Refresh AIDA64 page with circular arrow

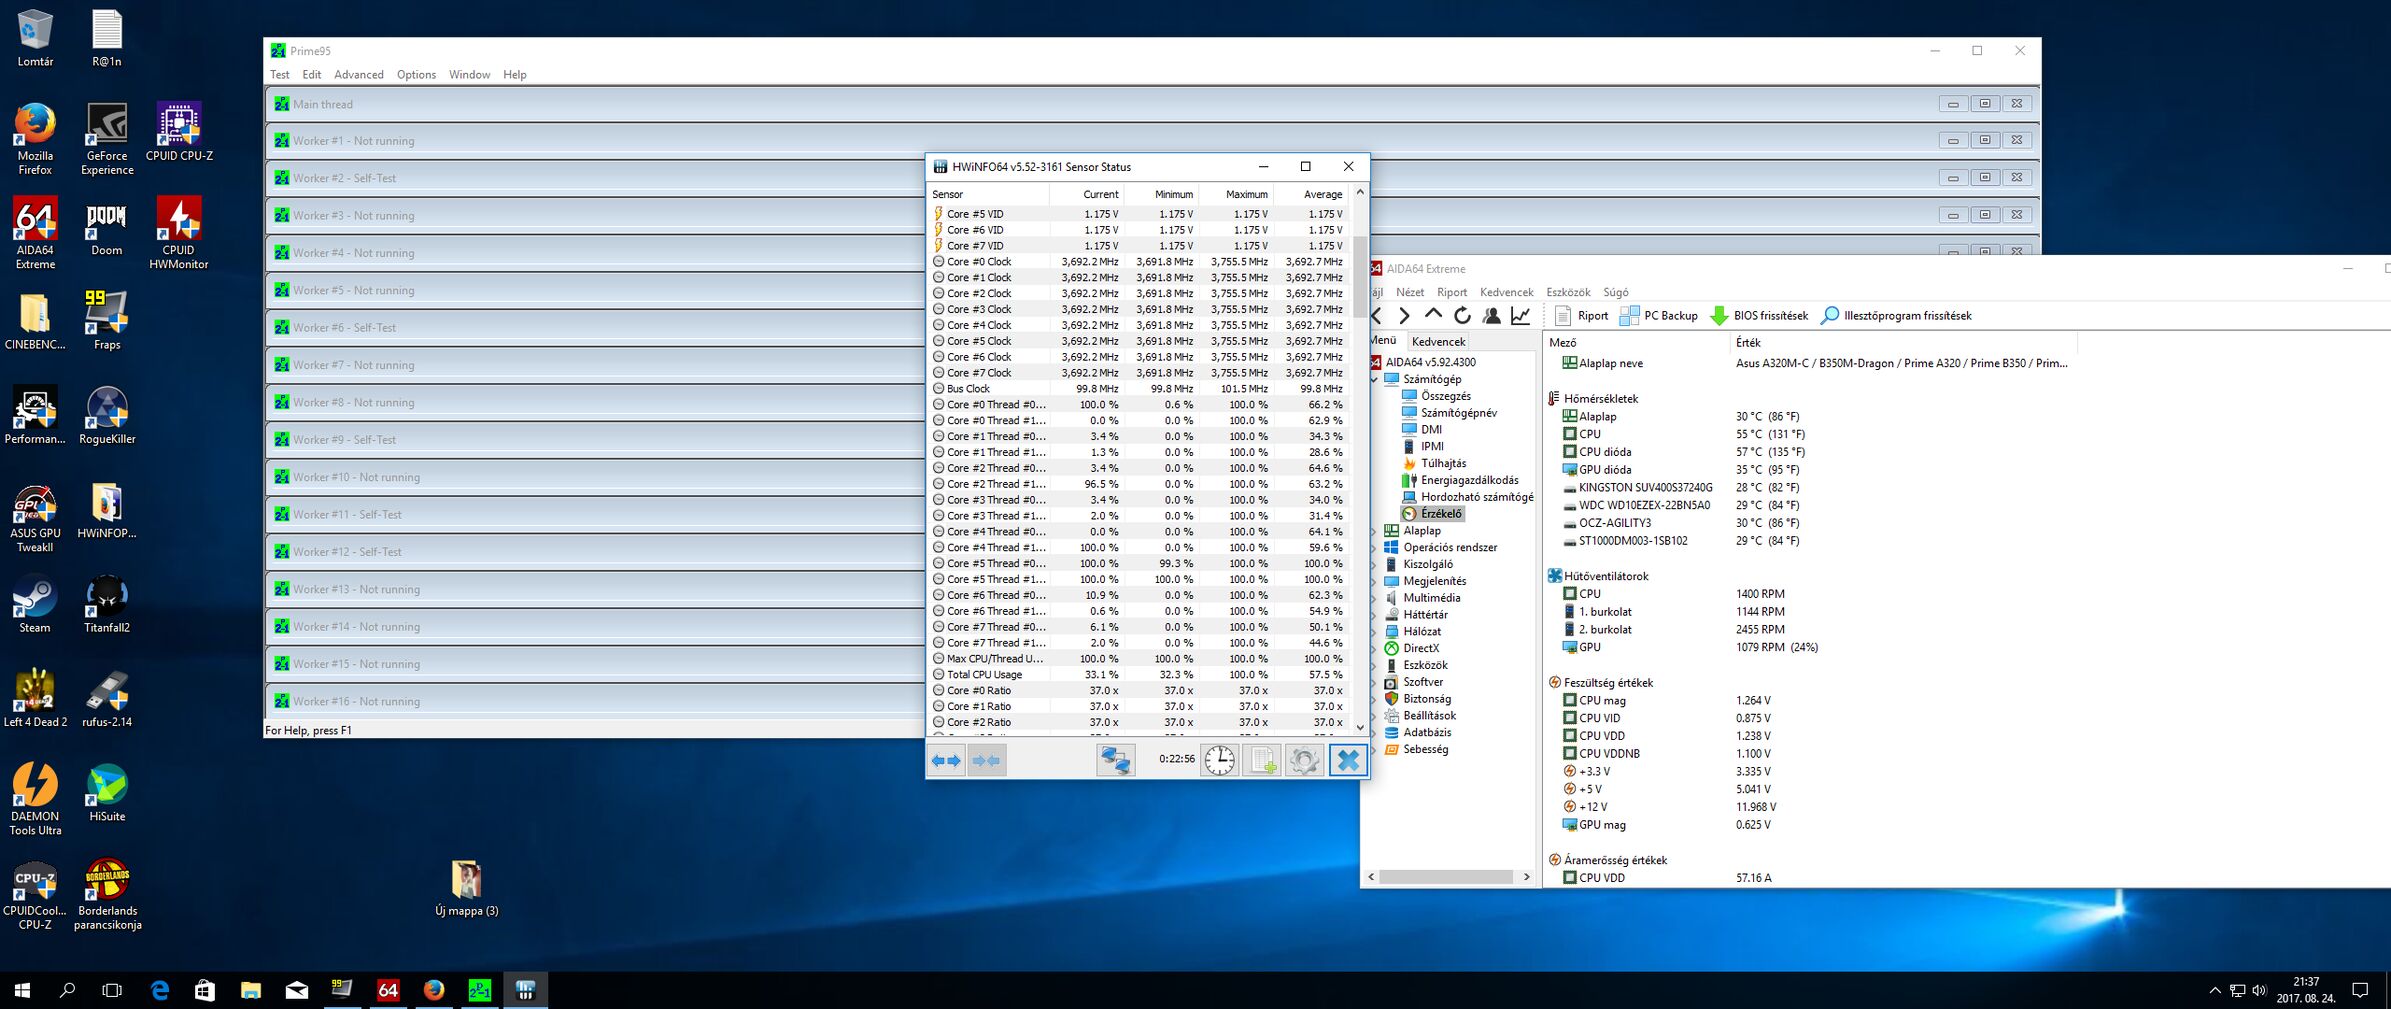pos(1462,316)
